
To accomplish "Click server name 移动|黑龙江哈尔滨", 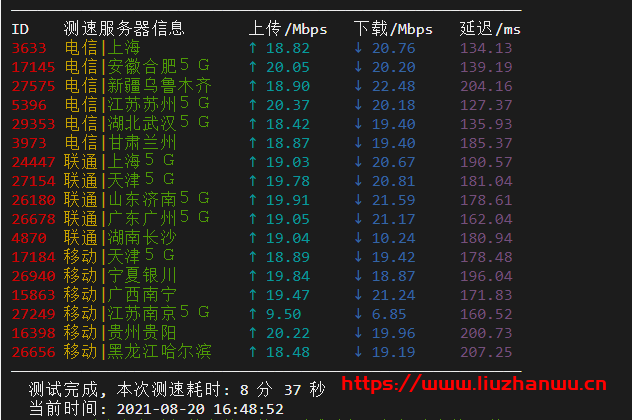I will tap(137, 351).
